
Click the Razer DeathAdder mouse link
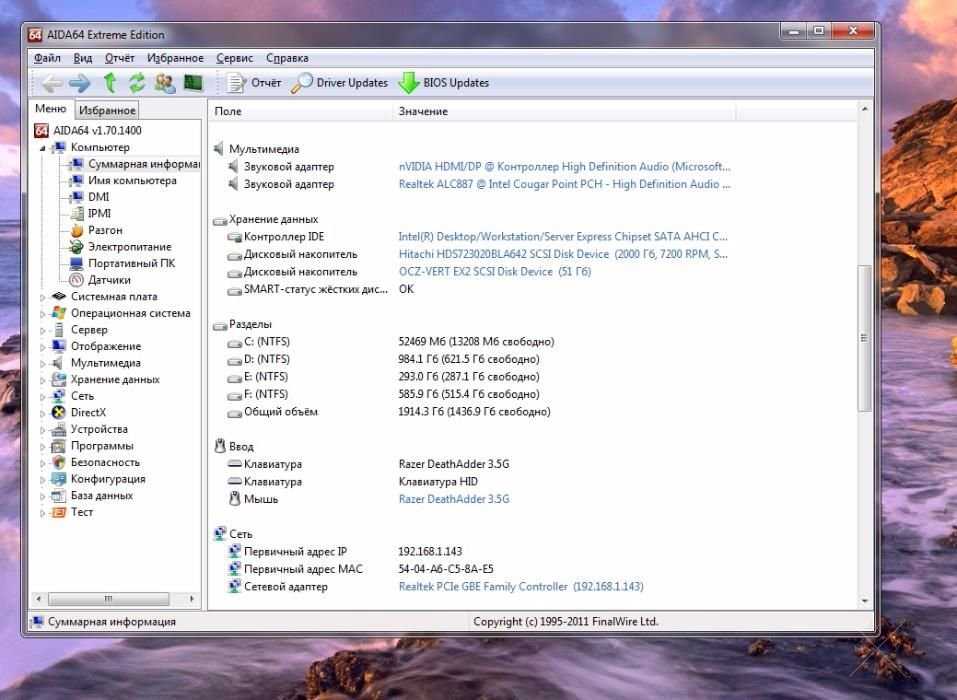453,499
